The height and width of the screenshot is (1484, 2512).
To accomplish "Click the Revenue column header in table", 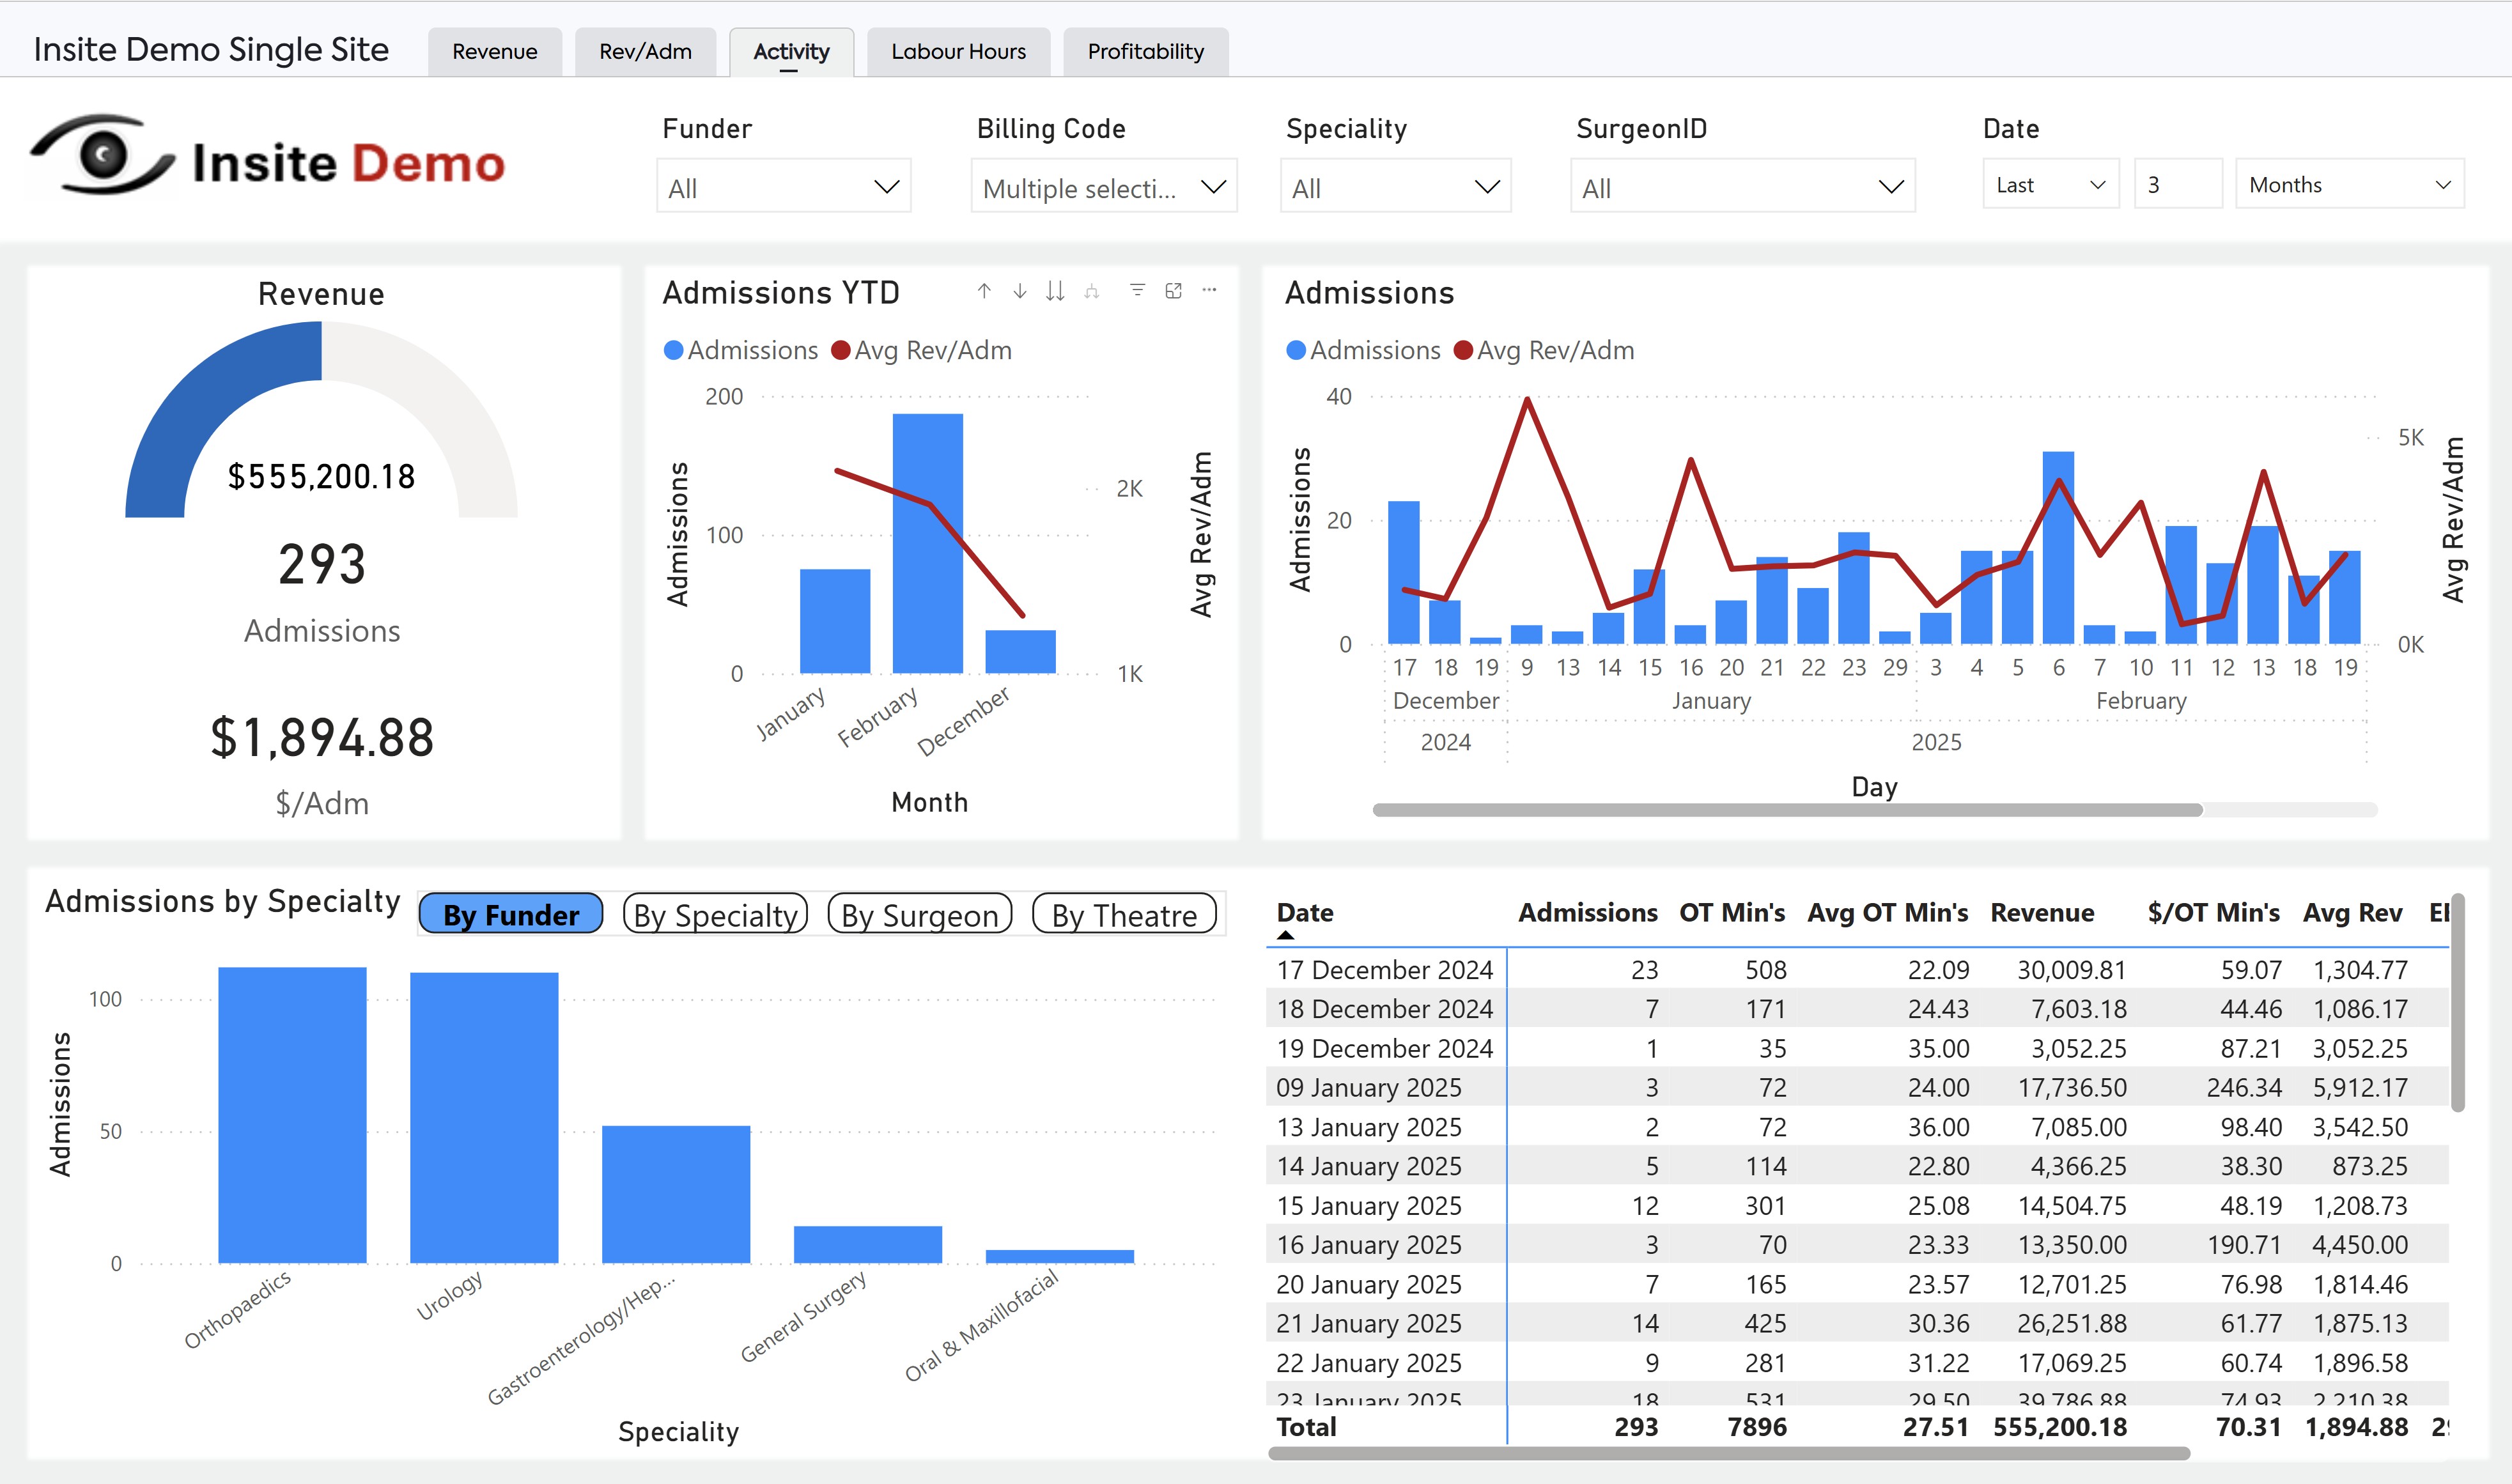I will (2042, 912).
